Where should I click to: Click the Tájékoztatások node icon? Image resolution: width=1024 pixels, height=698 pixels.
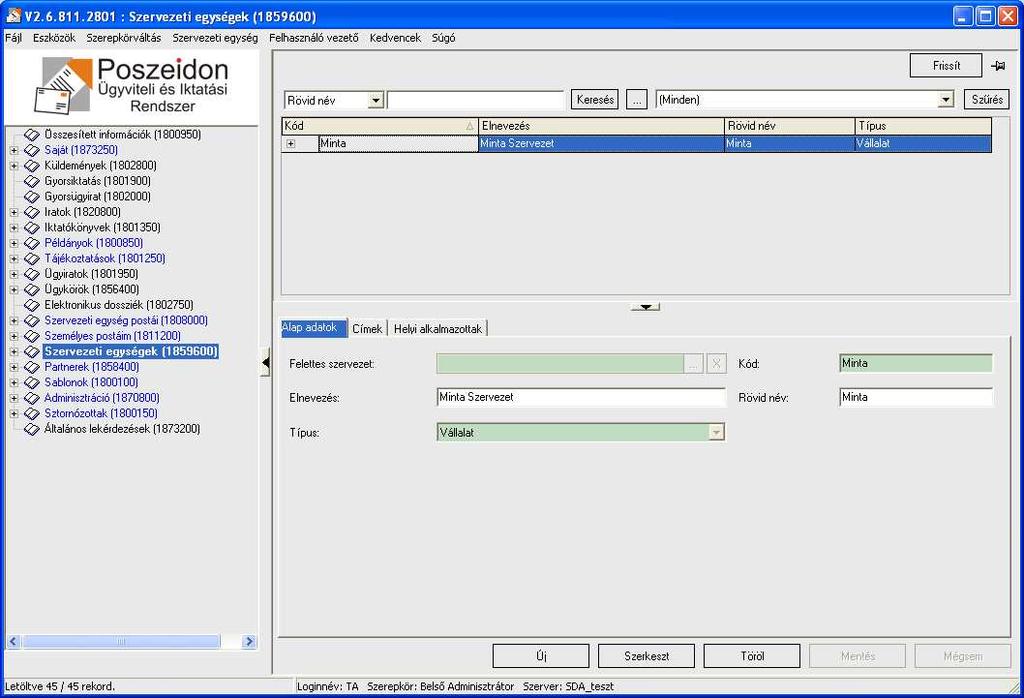click(x=31, y=259)
